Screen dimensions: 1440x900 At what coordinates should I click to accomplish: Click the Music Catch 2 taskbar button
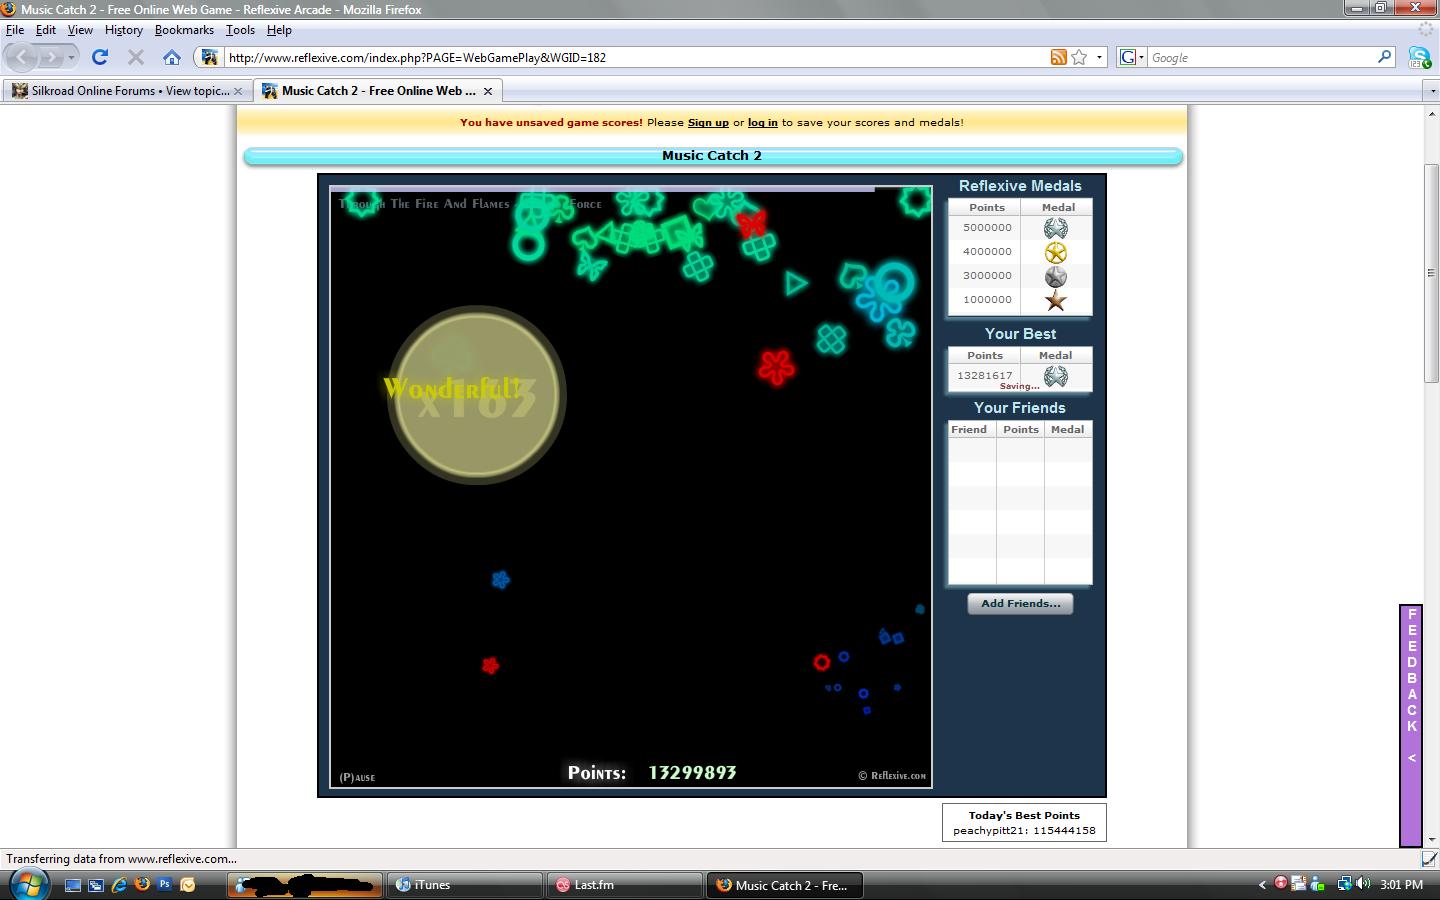(x=785, y=885)
